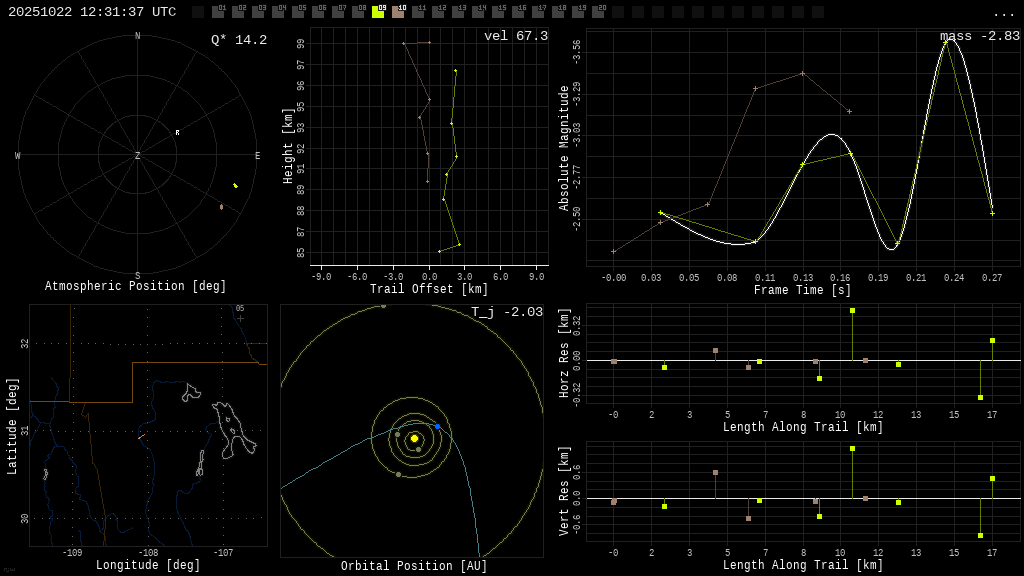The width and height of the screenshot is (1024, 576).
Task: Click the timestamp 20251022 12:31:37 UTC
Action: pyautogui.click(x=92, y=12)
